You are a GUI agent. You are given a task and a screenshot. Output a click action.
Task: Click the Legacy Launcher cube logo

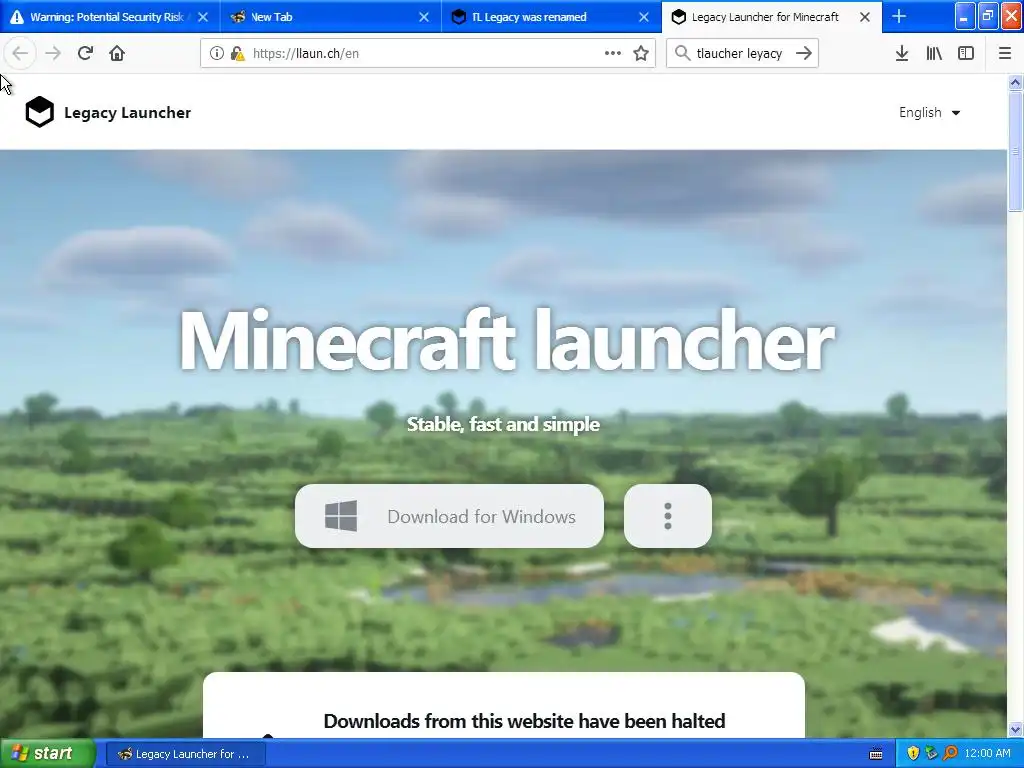coord(39,112)
